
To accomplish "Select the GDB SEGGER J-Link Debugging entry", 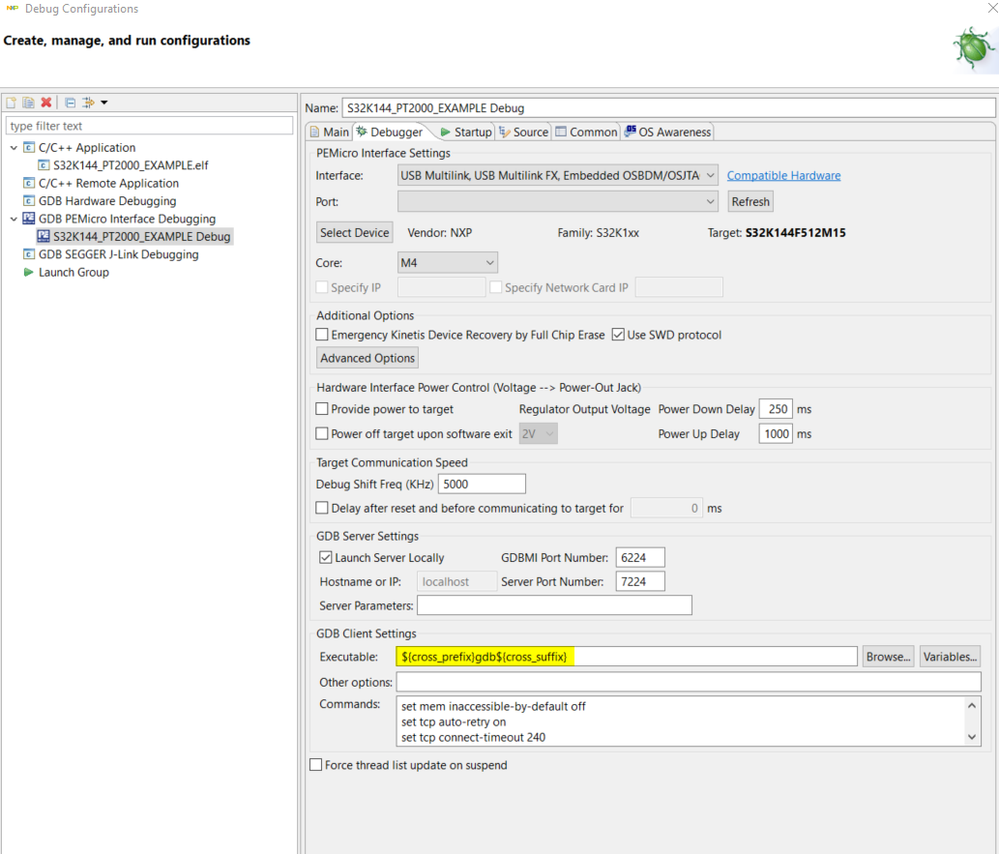I will point(119,254).
